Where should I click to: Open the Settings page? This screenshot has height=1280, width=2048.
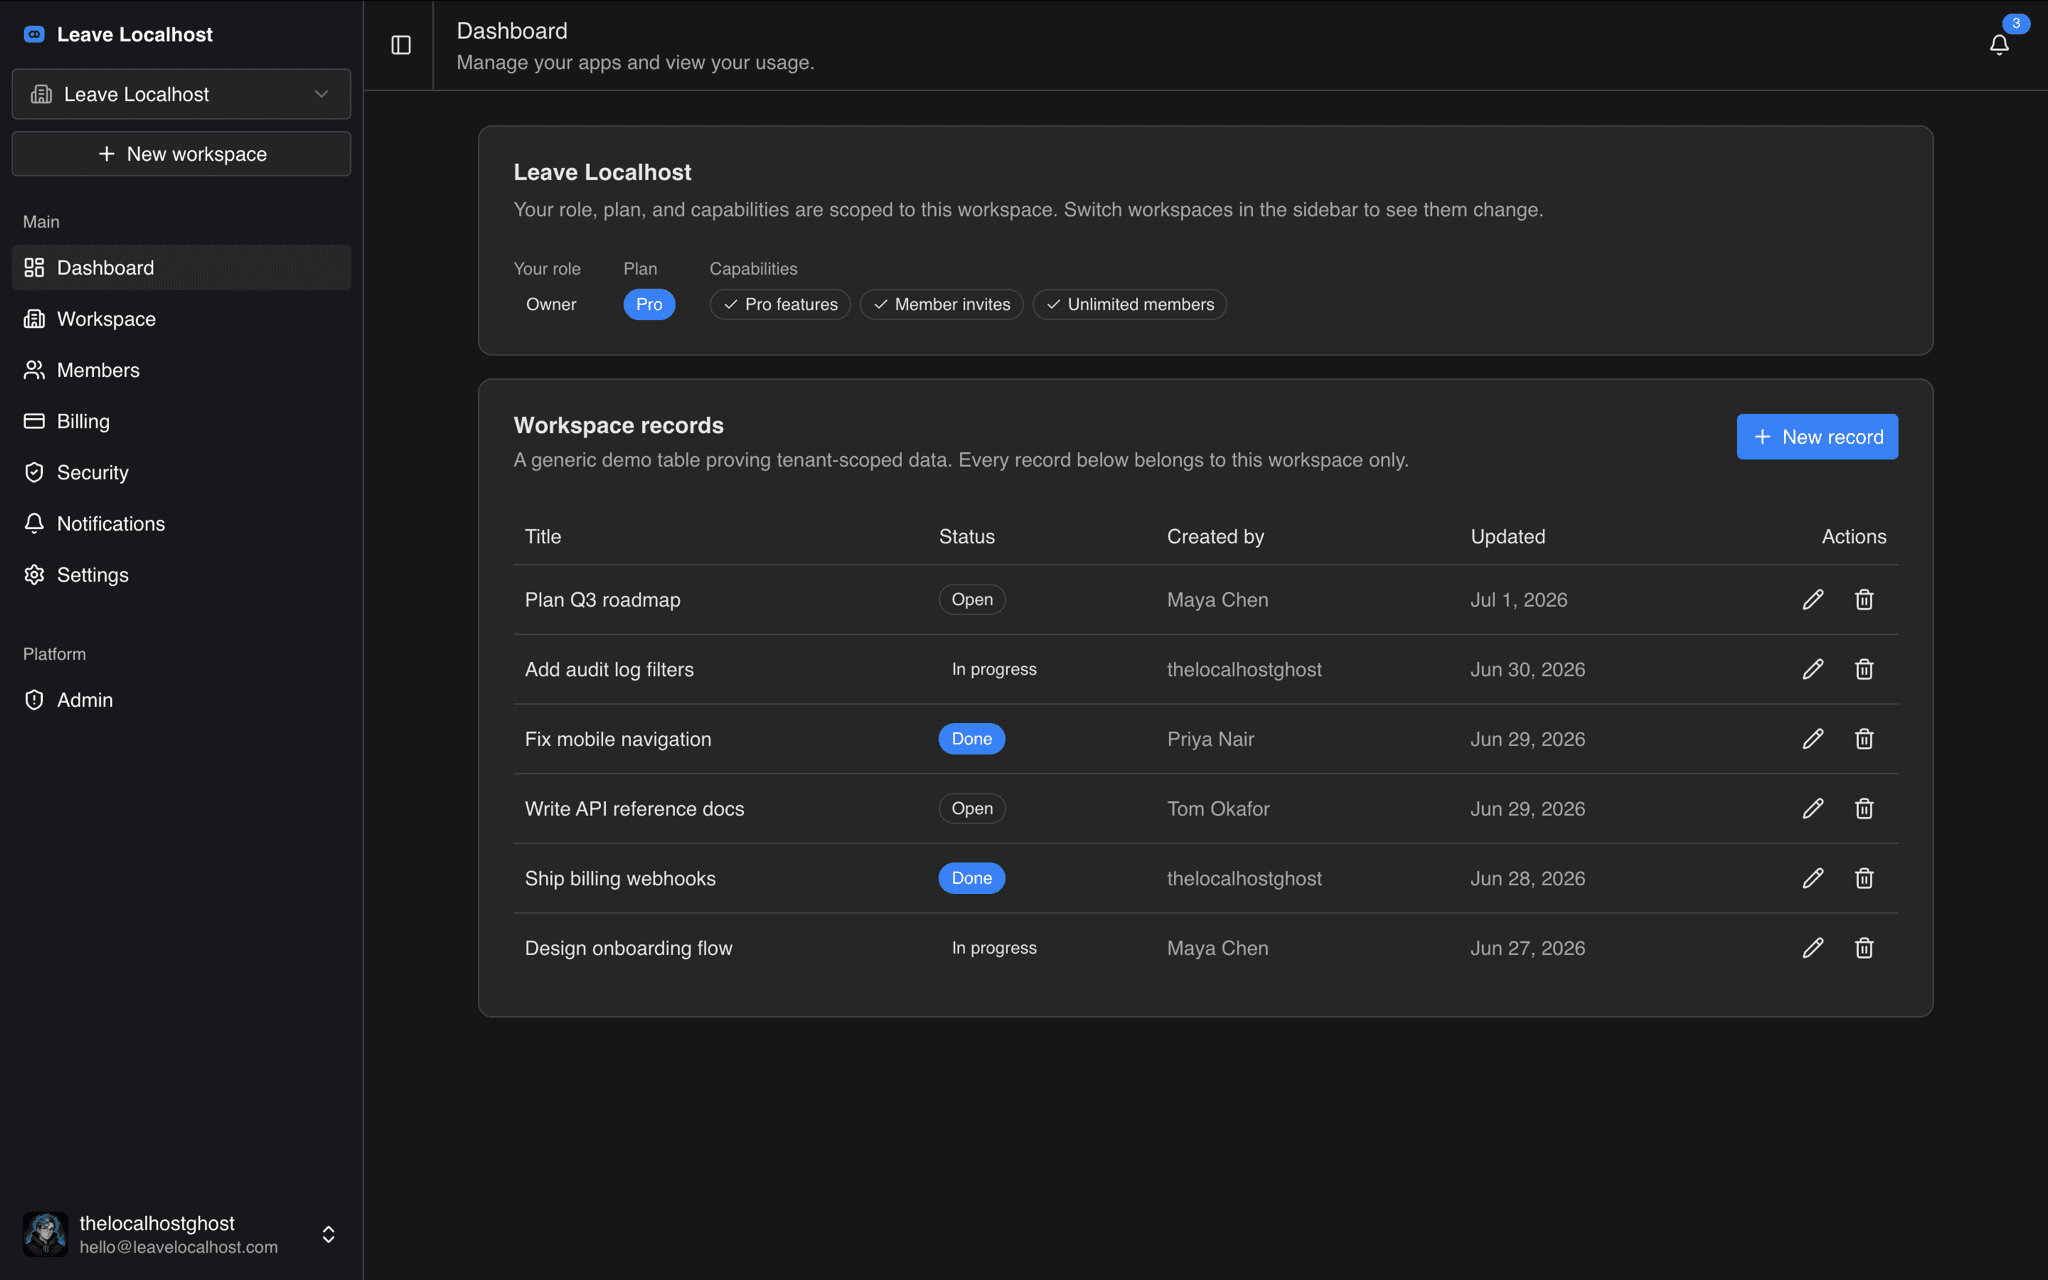[x=181, y=575]
